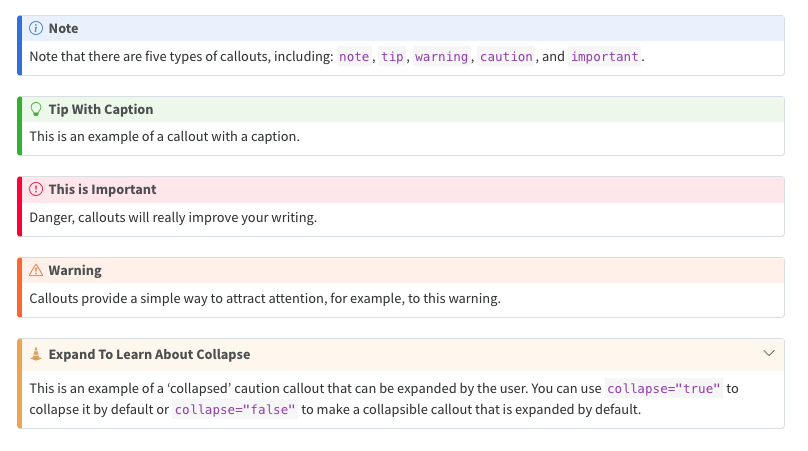This screenshot has width=808, height=451.
Task: Click the important inline code word
Action: [604, 57]
